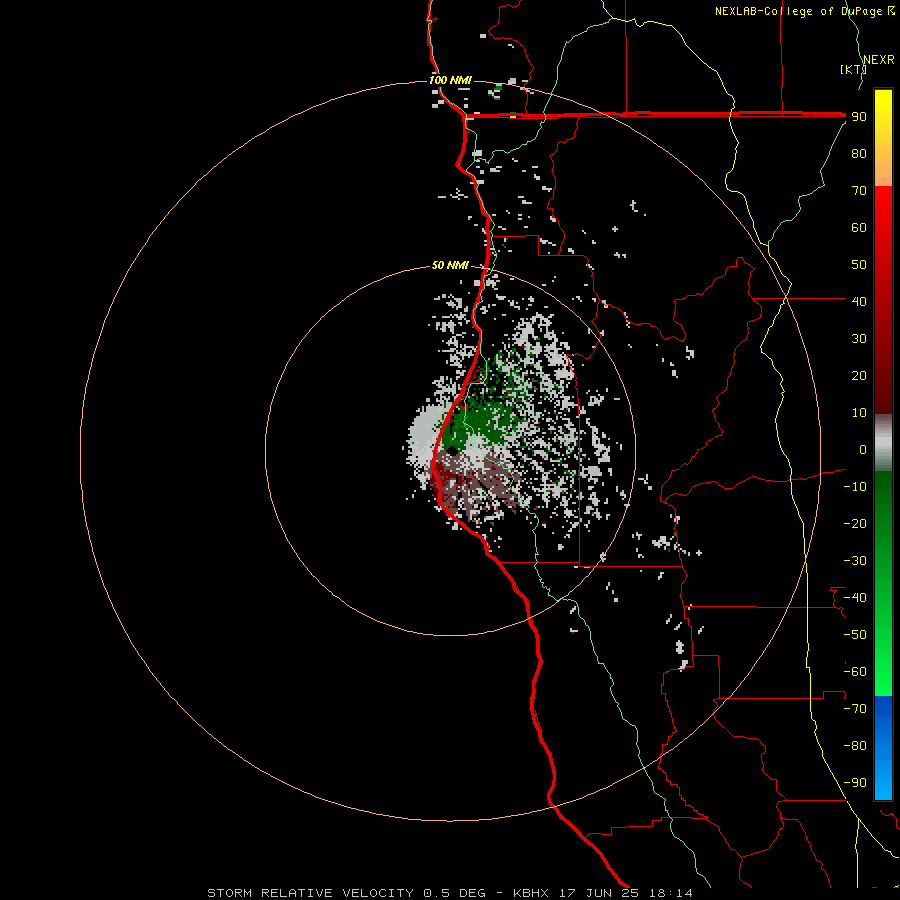Pick the bright green segment near -60 on the color bar
Image resolution: width=900 pixels, height=900 pixels.
[883, 672]
